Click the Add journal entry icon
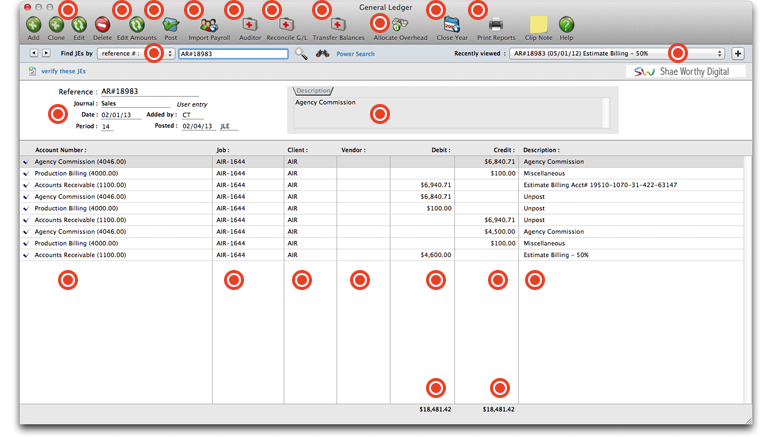This screenshot has height=437, width=760. (x=33, y=25)
